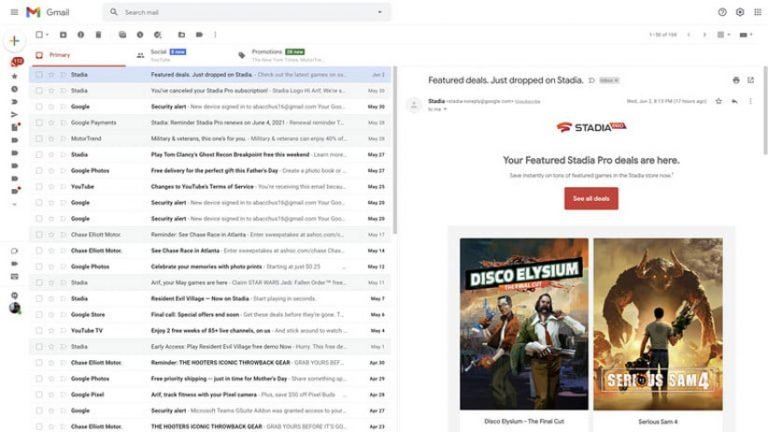Open email in new window icon

[751, 80]
